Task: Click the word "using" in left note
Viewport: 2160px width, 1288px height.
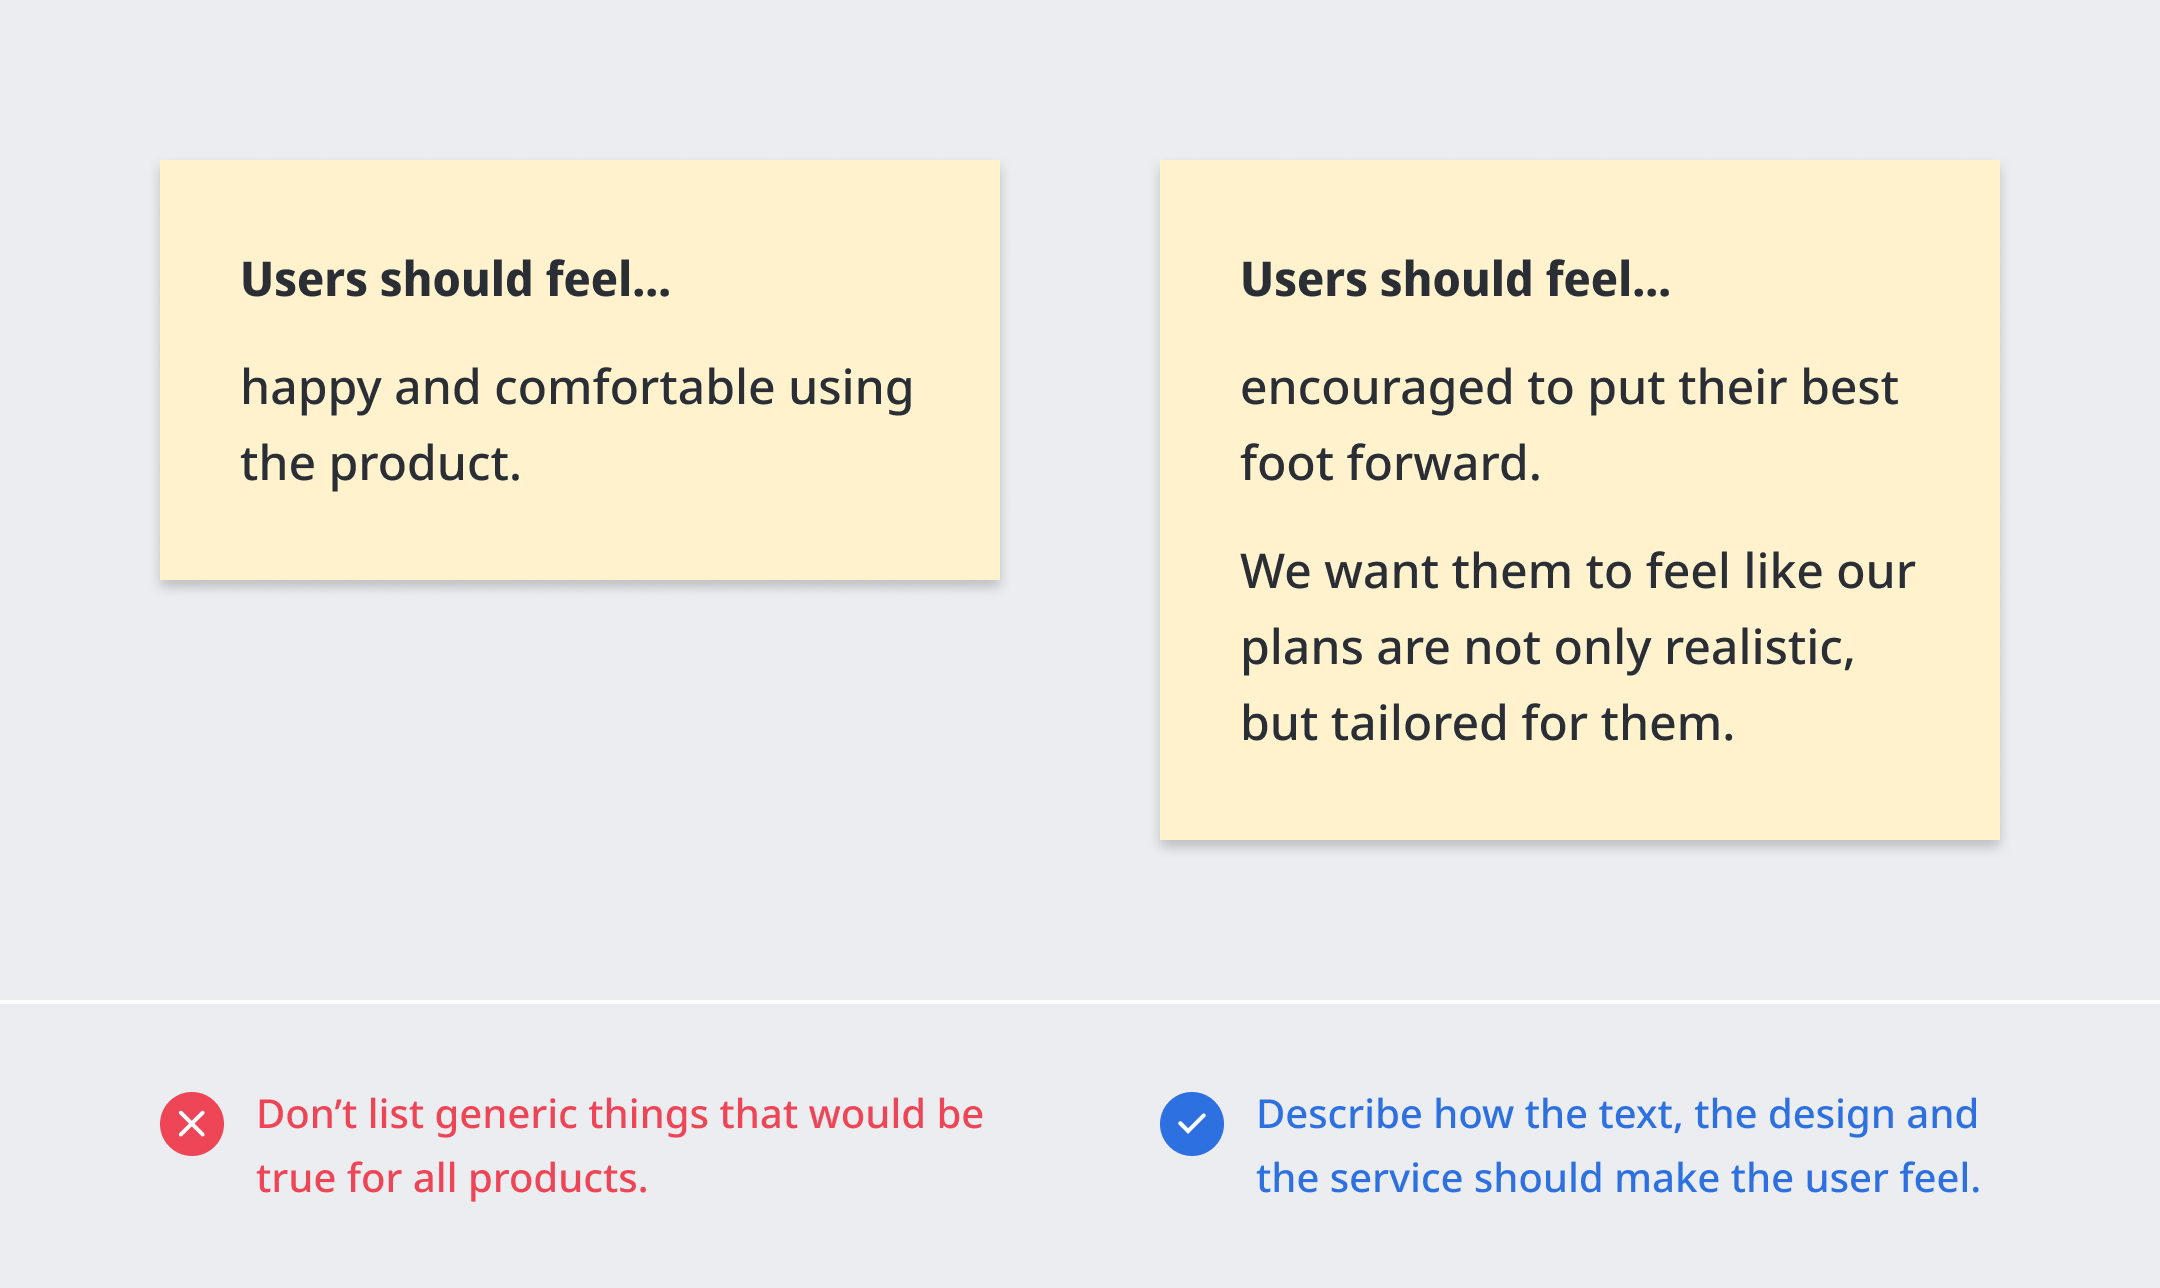Action: click(851, 388)
